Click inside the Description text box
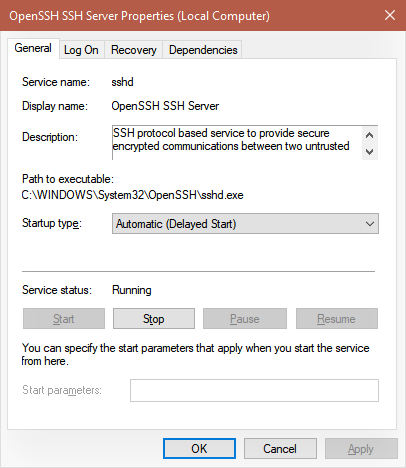Viewport: 406px width, 468px height. [x=237, y=143]
